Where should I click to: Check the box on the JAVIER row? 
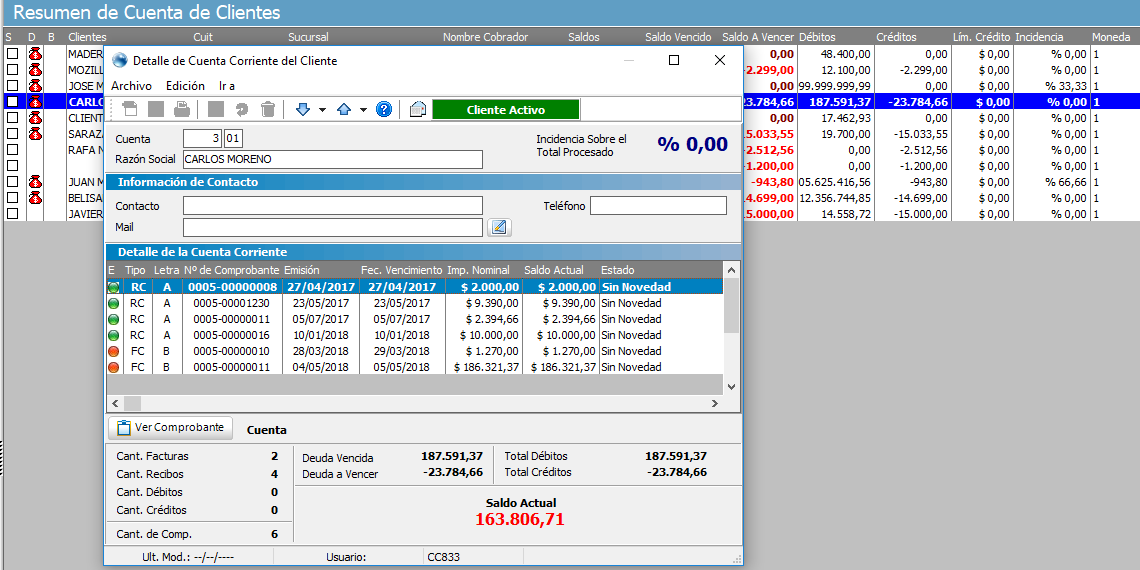[12, 214]
